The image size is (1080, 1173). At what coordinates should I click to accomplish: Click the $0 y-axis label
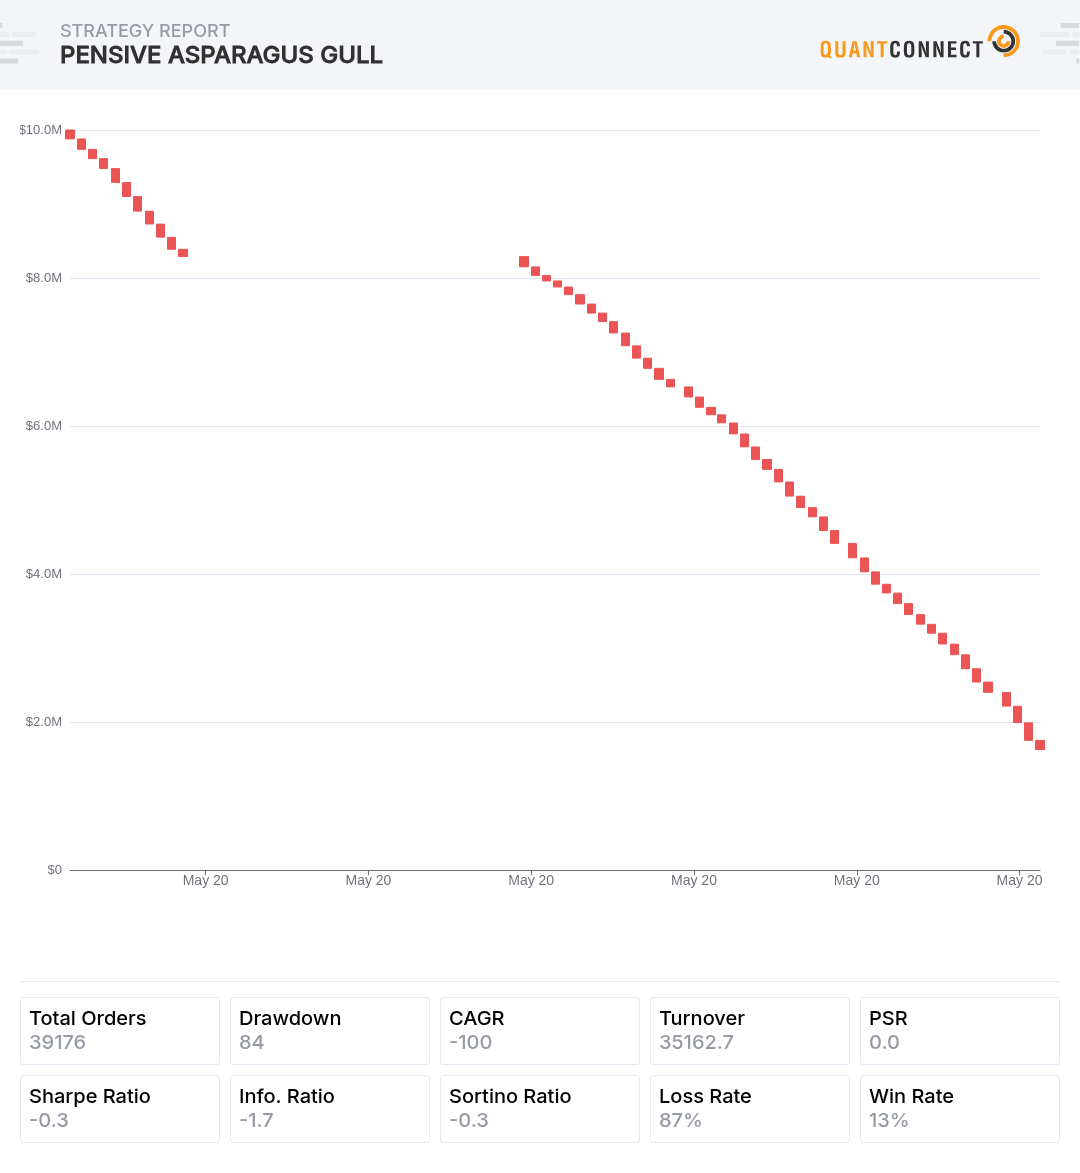55,870
